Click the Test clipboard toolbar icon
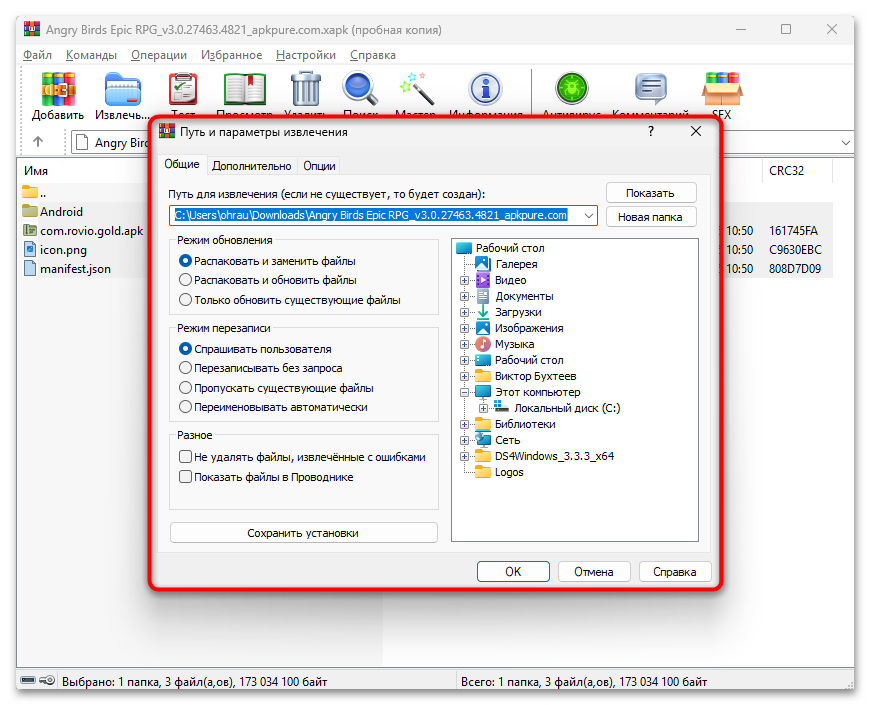 183,89
